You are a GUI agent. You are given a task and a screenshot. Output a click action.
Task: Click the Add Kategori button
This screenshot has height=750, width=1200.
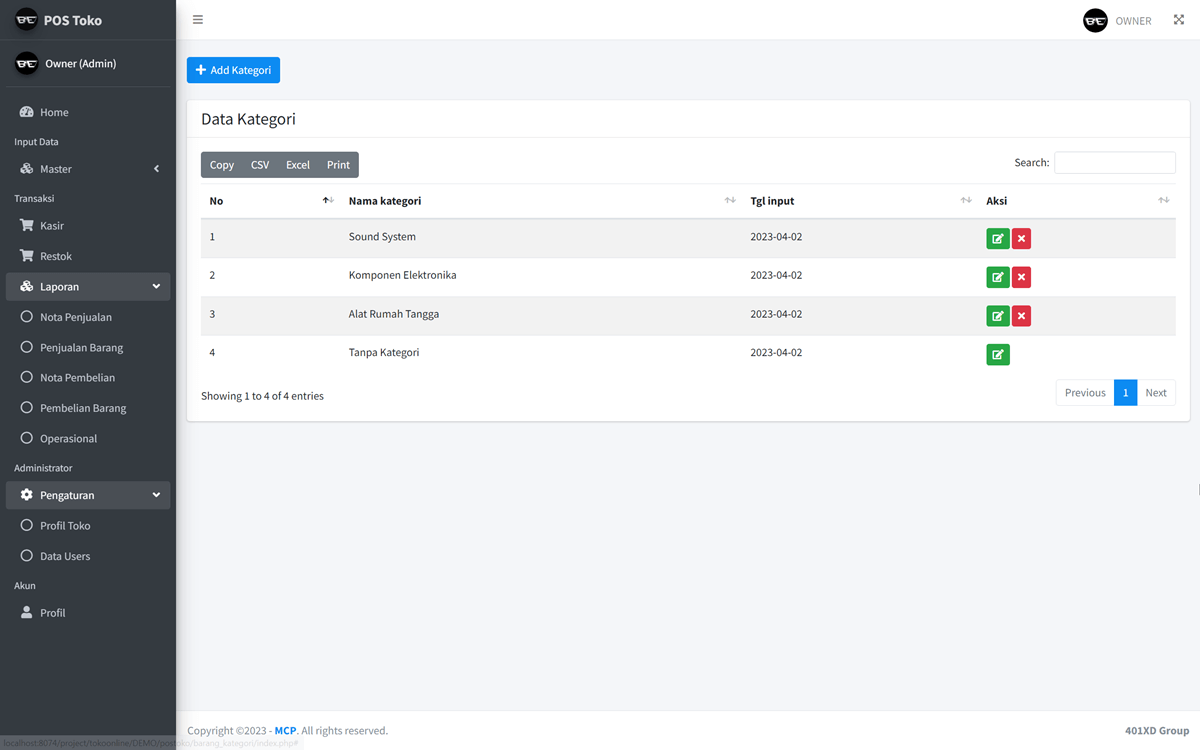[x=233, y=70]
